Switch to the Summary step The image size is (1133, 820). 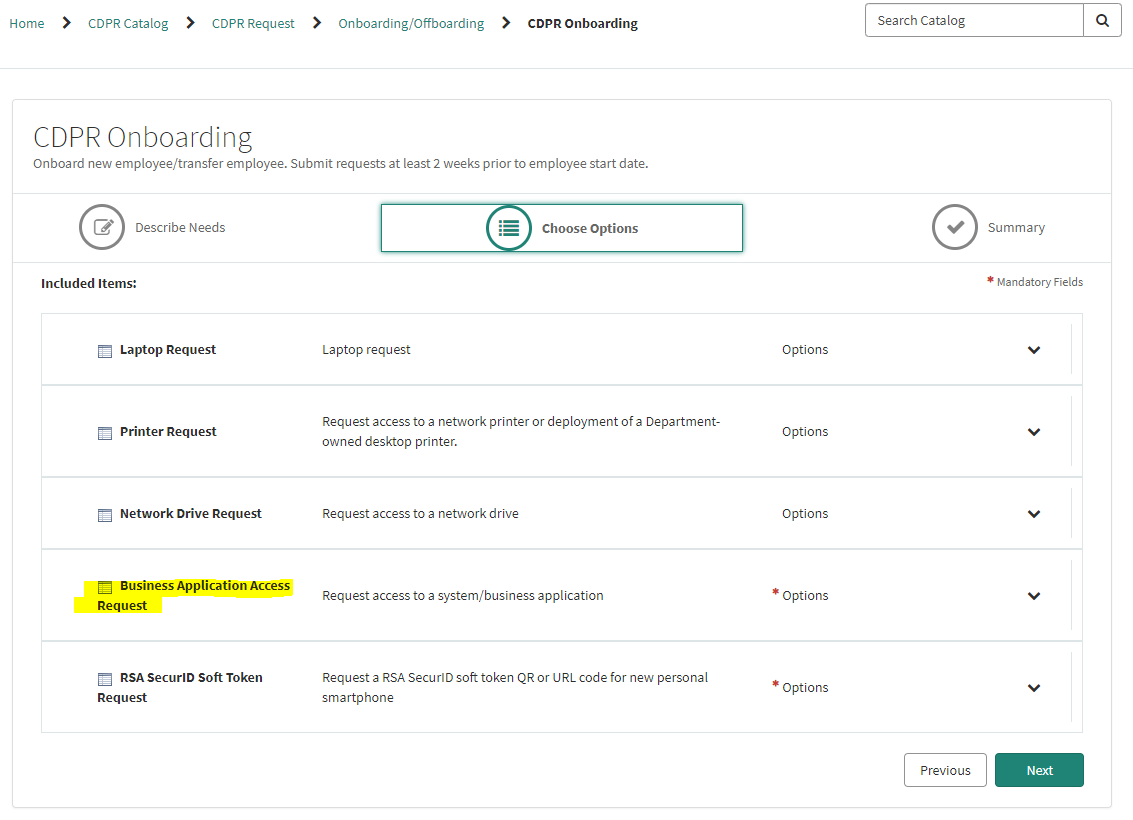(1015, 228)
